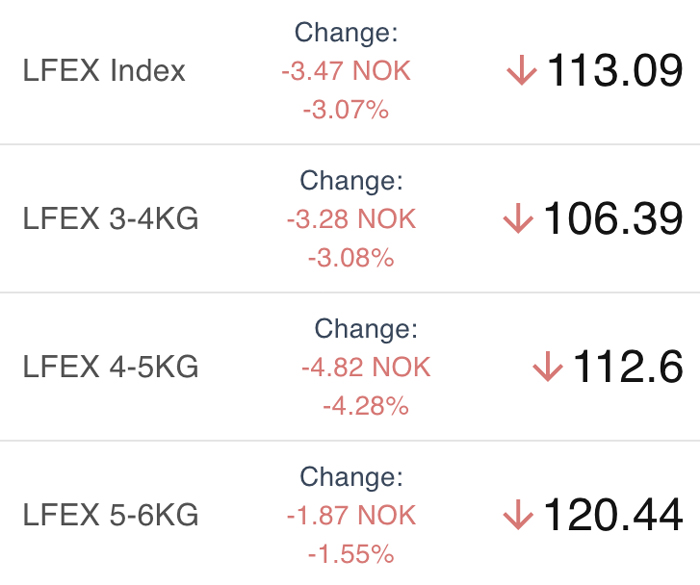Click the -3.08% percent change

[351, 258]
